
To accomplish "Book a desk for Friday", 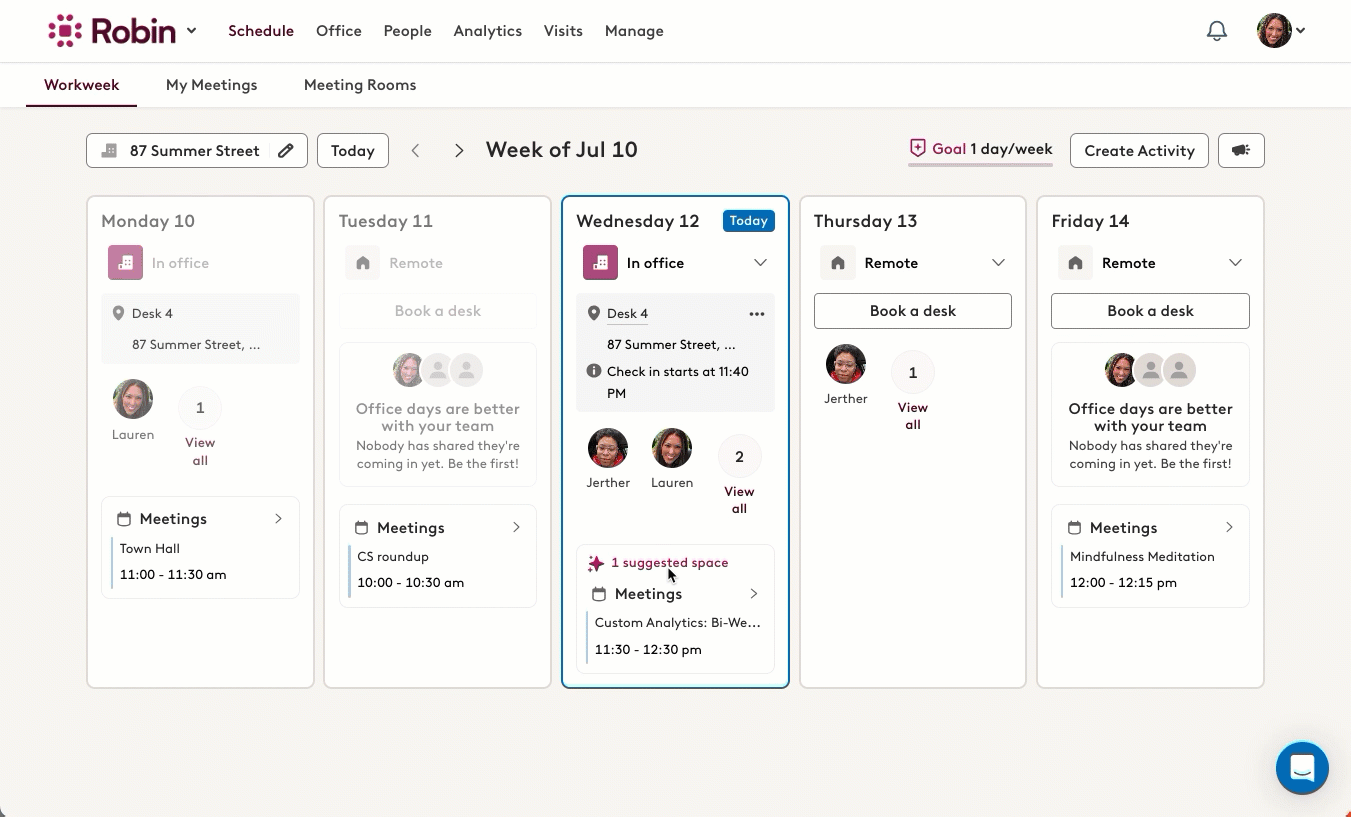I will point(1150,311).
